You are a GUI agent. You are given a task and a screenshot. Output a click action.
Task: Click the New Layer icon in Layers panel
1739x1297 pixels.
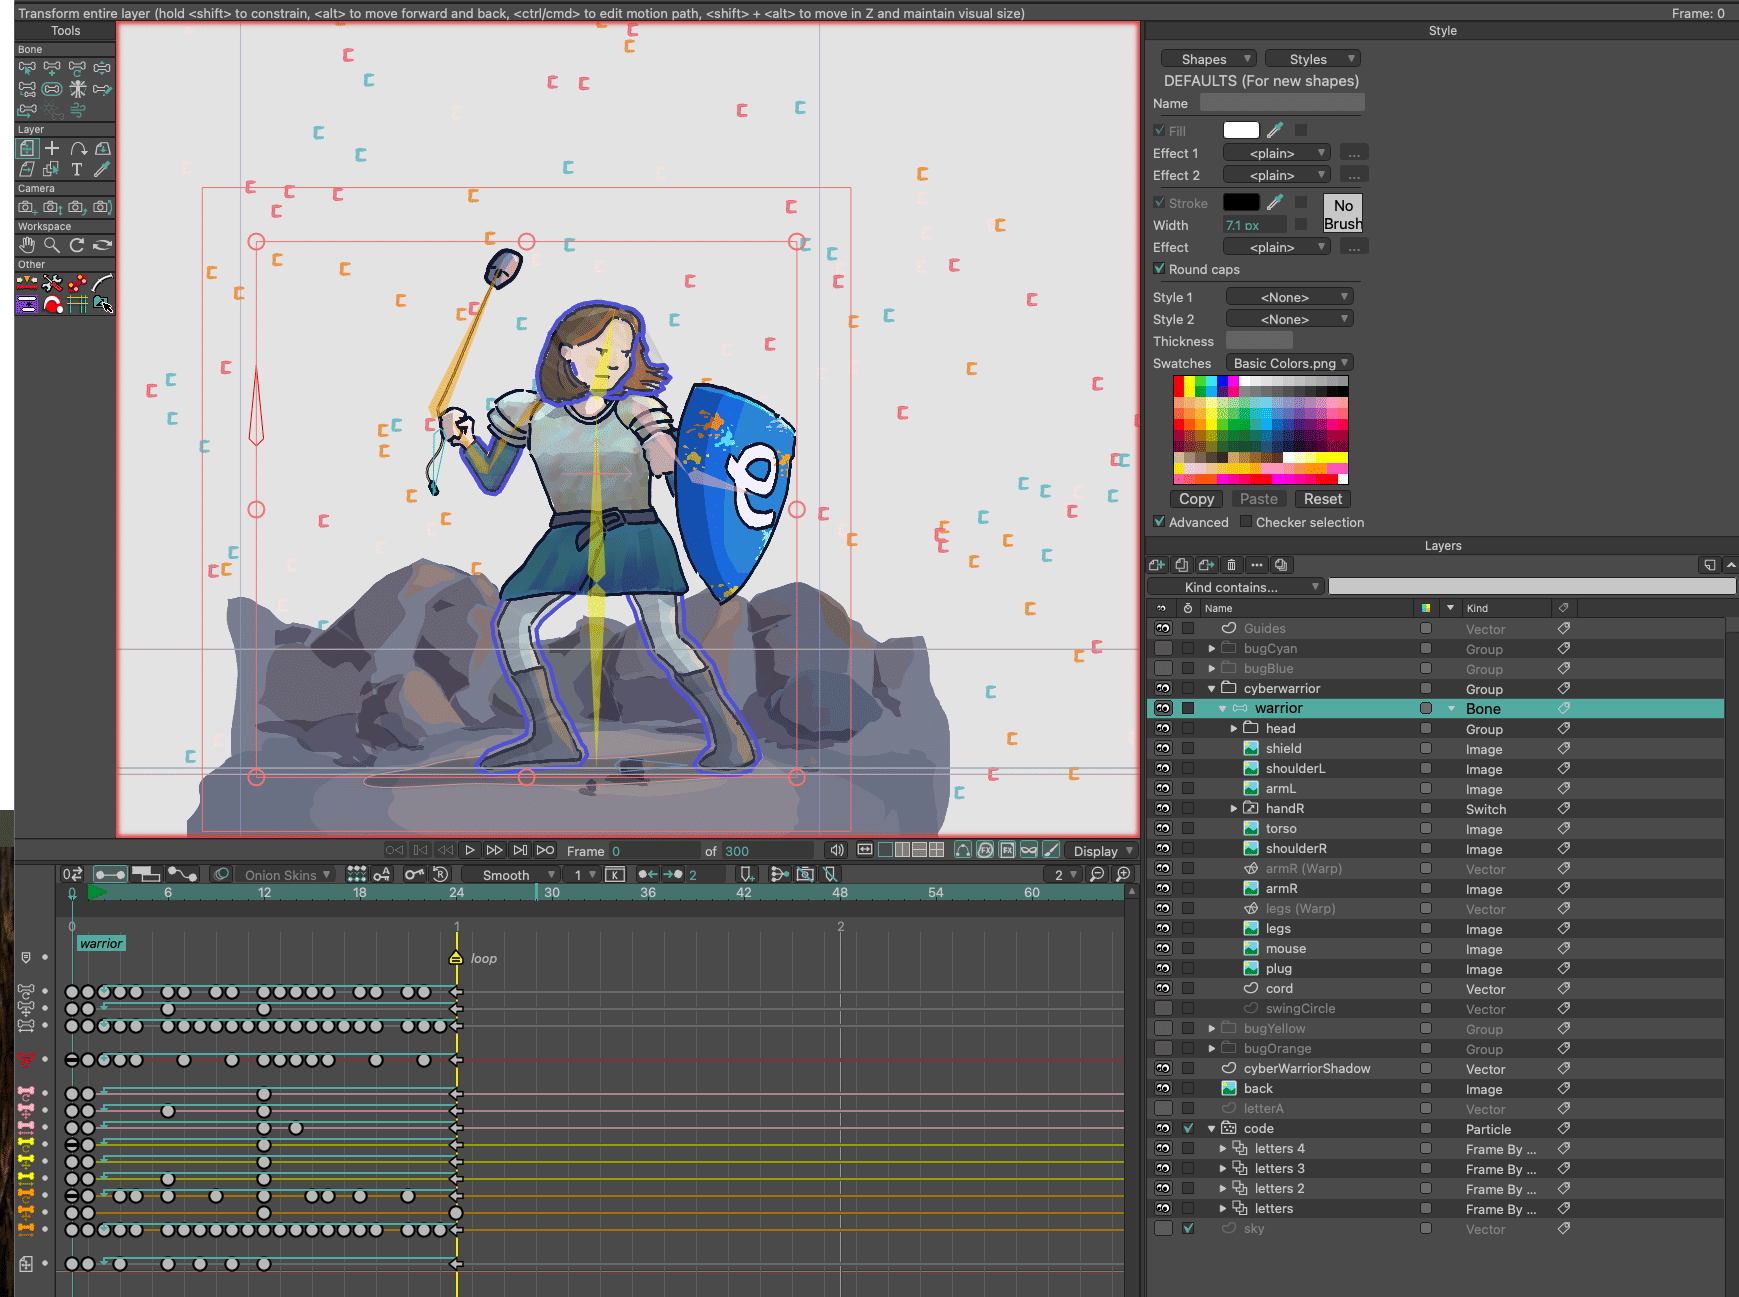click(x=1157, y=565)
